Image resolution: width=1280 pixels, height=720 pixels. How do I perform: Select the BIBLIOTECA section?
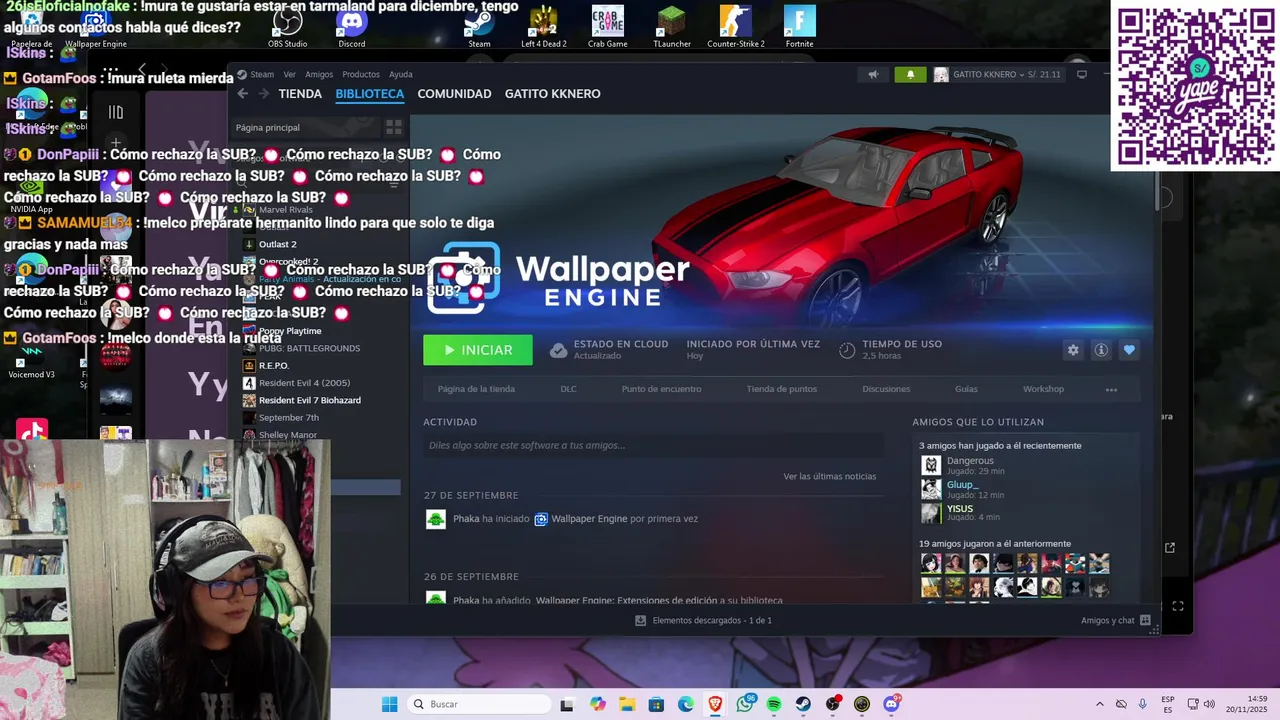pyautogui.click(x=370, y=94)
